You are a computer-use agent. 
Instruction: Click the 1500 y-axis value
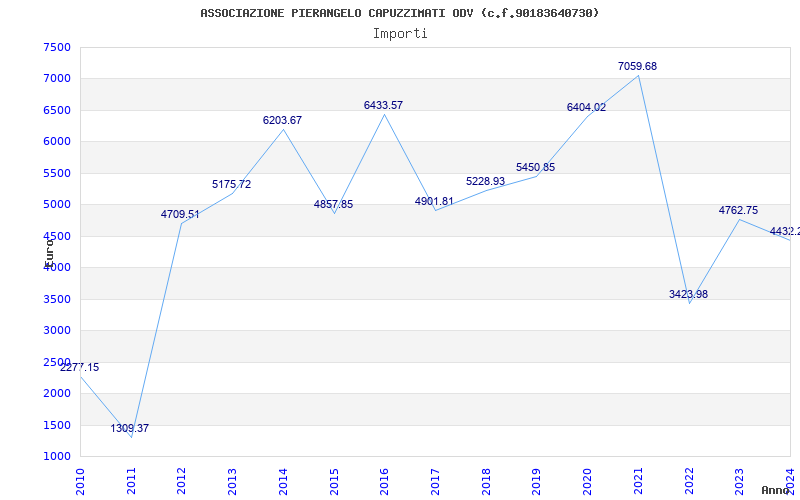click(57, 426)
